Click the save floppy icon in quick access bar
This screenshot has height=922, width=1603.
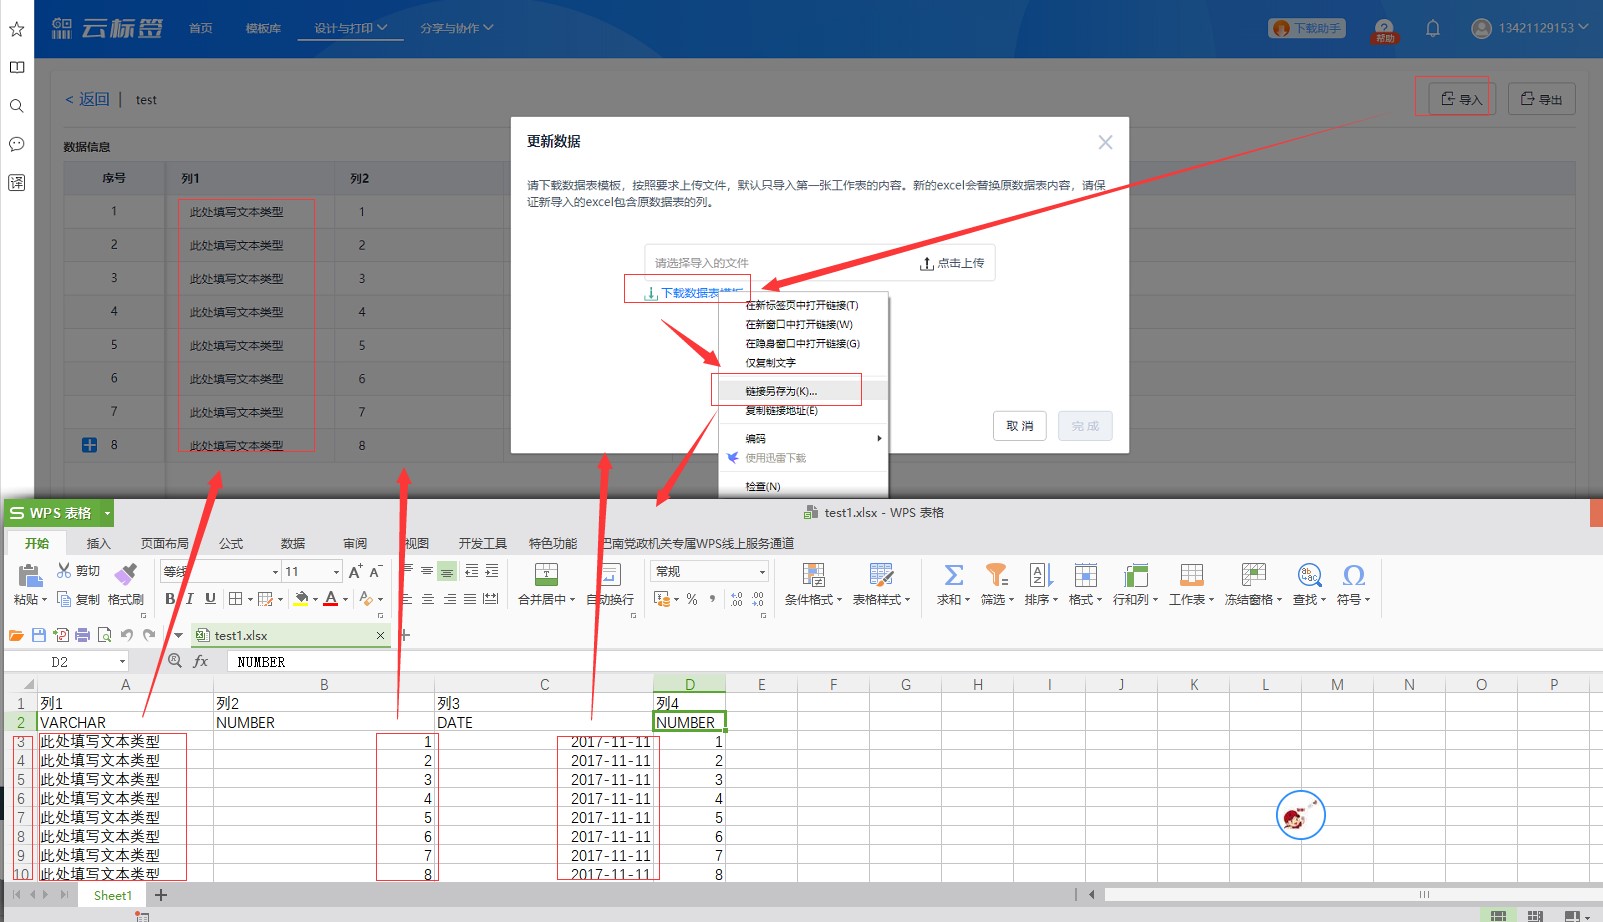38,635
